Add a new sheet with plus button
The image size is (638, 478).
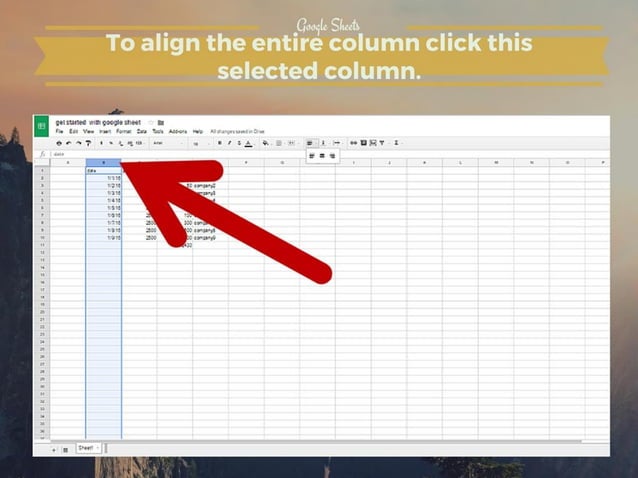coord(54,450)
